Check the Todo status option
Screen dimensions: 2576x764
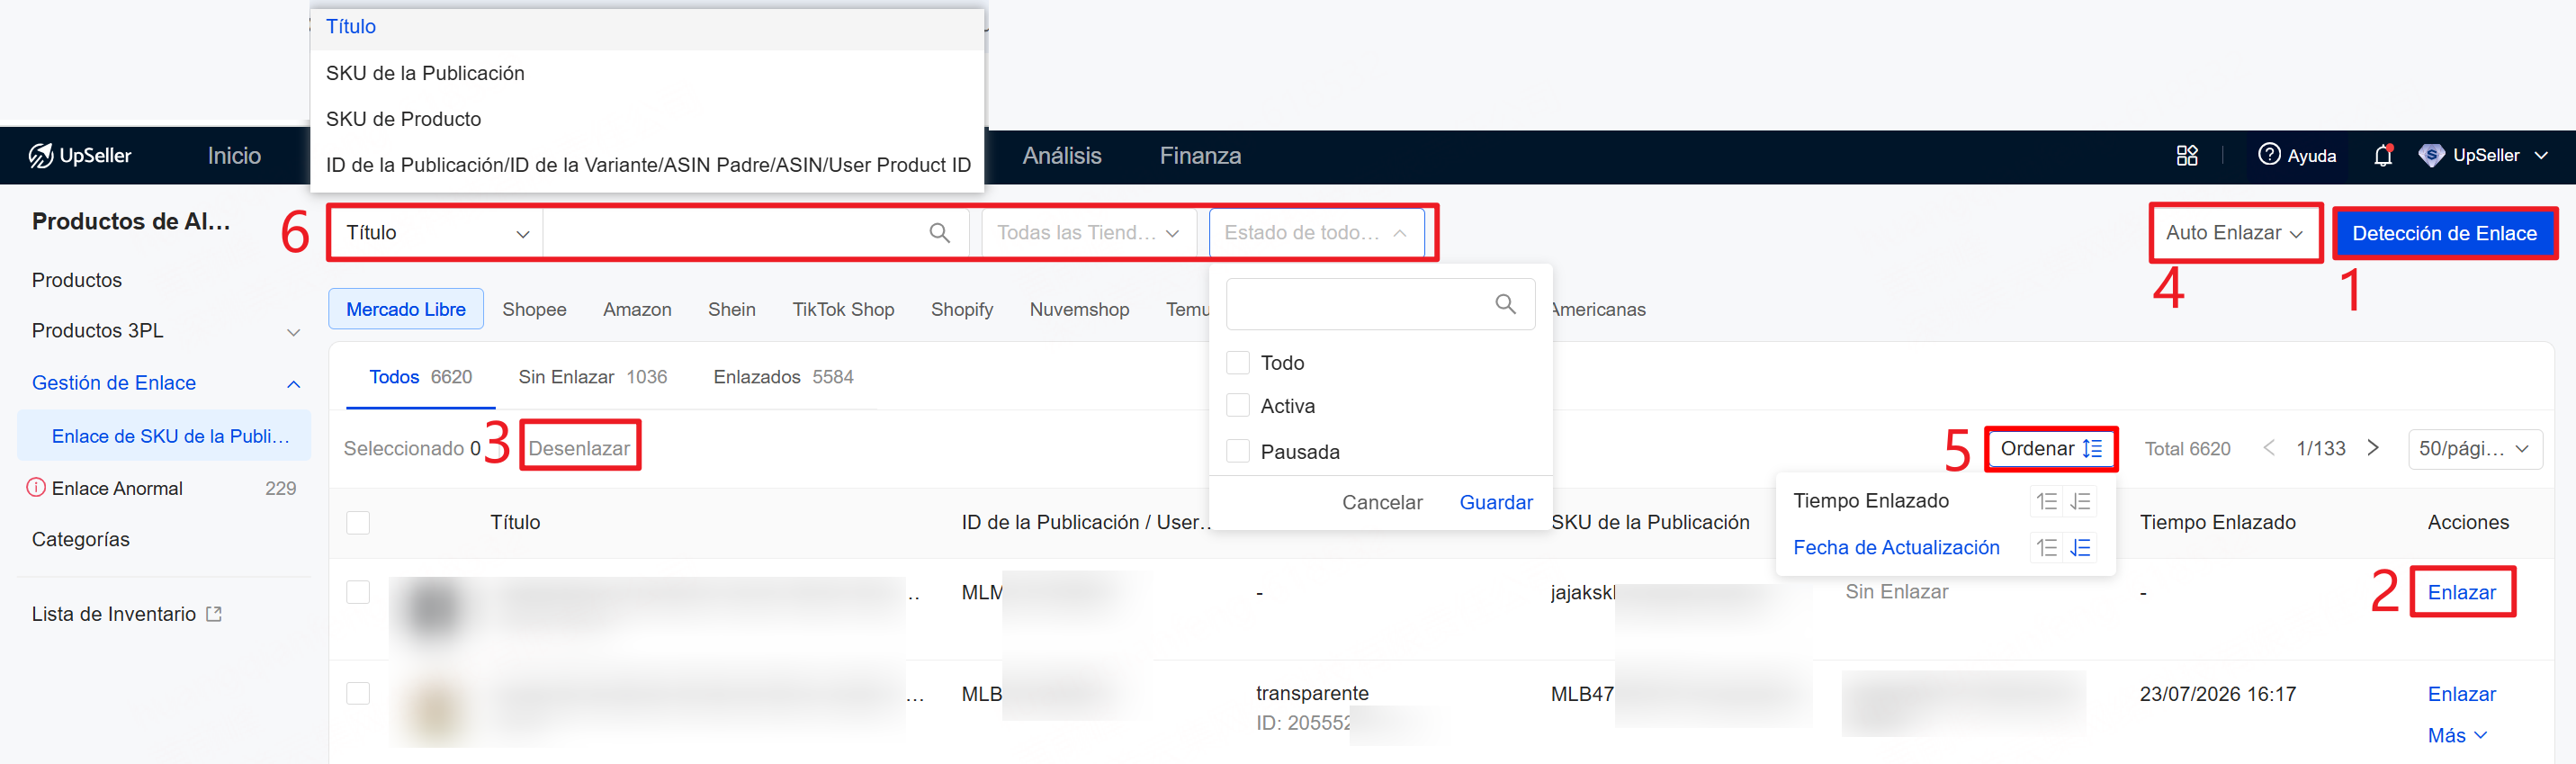coord(1238,363)
